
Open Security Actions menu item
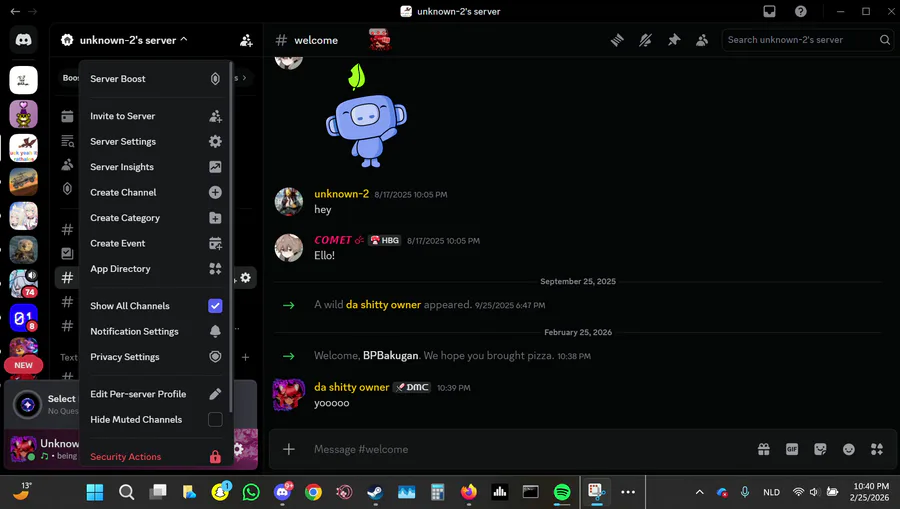156,457
